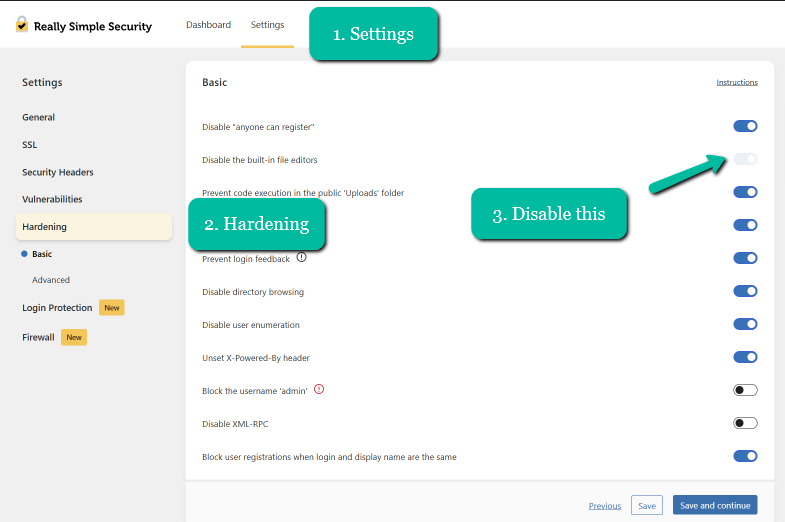Image resolution: width=785 pixels, height=522 pixels.
Task: Turn off Disable directory browsing switch
Action: click(x=745, y=291)
